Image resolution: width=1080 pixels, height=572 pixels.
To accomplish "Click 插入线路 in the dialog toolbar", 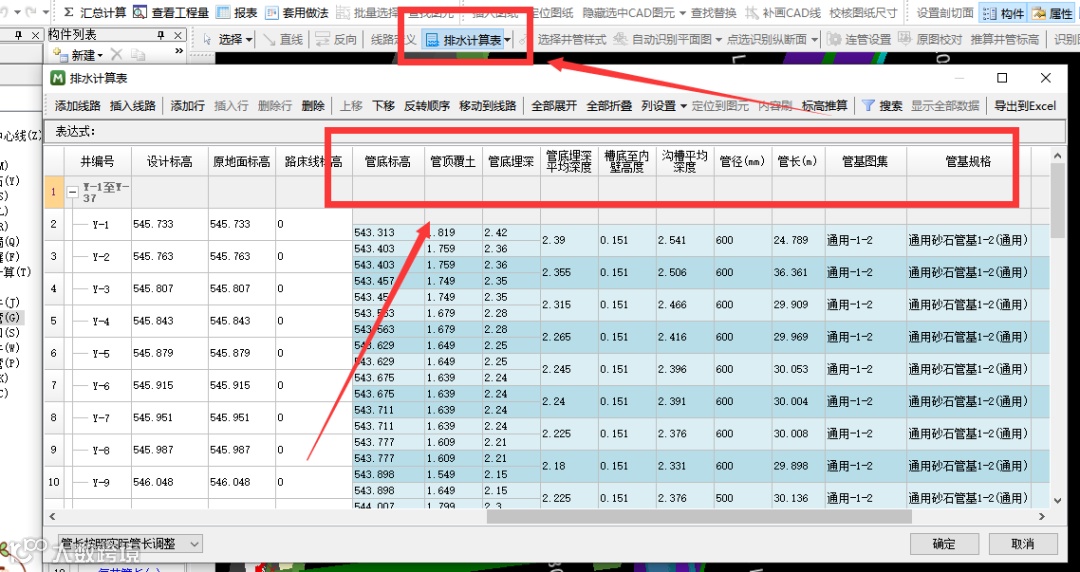I will pos(133,105).
